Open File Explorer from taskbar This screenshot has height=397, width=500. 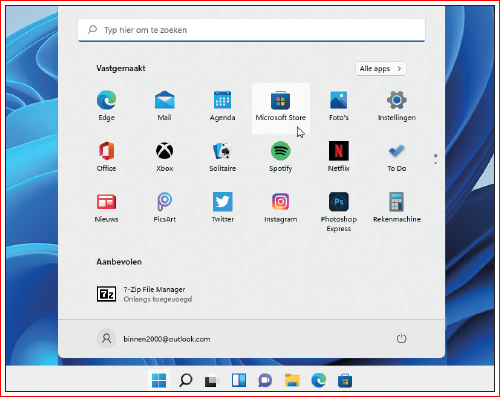tap(292, 380)
